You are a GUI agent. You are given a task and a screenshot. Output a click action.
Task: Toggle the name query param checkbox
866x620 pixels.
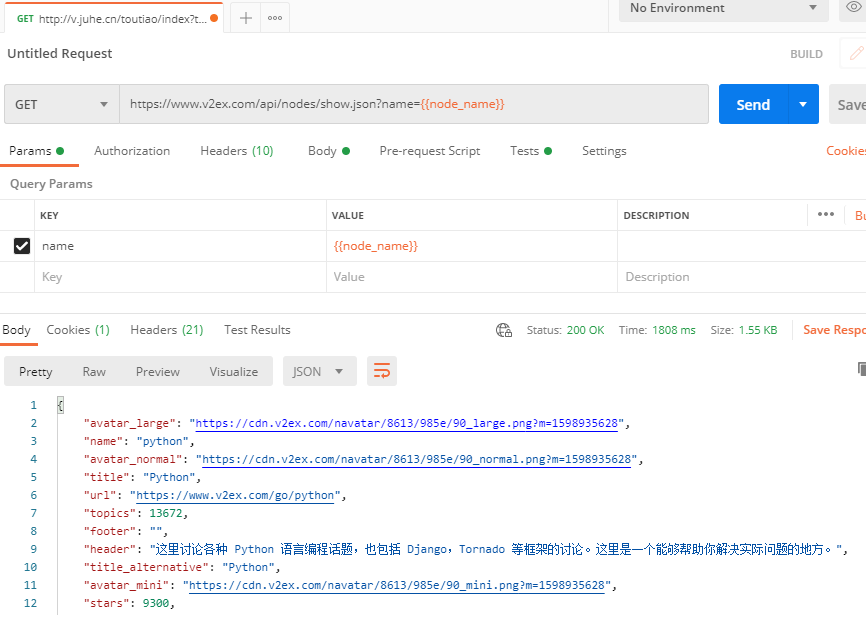pos(22,246)
